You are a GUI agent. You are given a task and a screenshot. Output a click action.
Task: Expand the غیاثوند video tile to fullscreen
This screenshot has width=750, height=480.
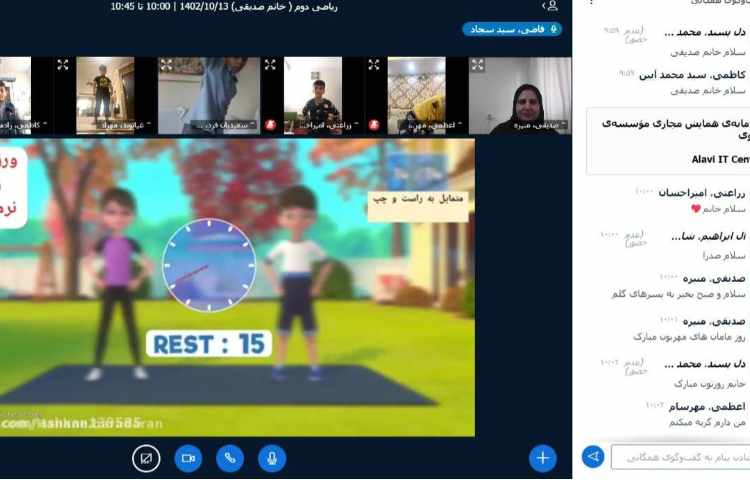point(63,65)
